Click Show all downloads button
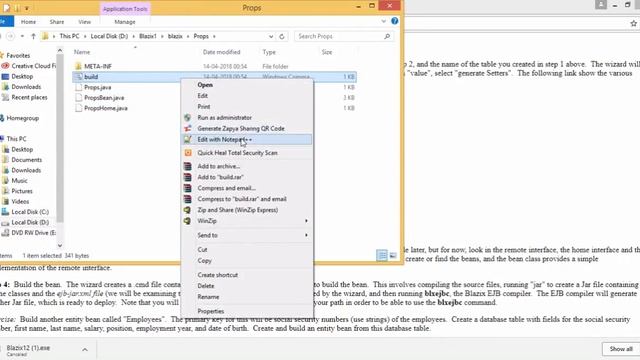The height and width of the screenshot is (360, 640). [x=621, y=349]
